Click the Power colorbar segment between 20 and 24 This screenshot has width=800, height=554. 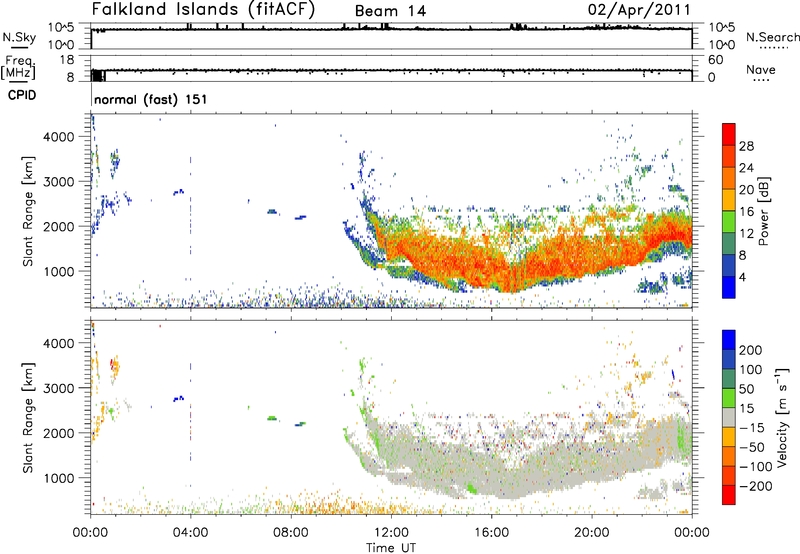point(729,179)
